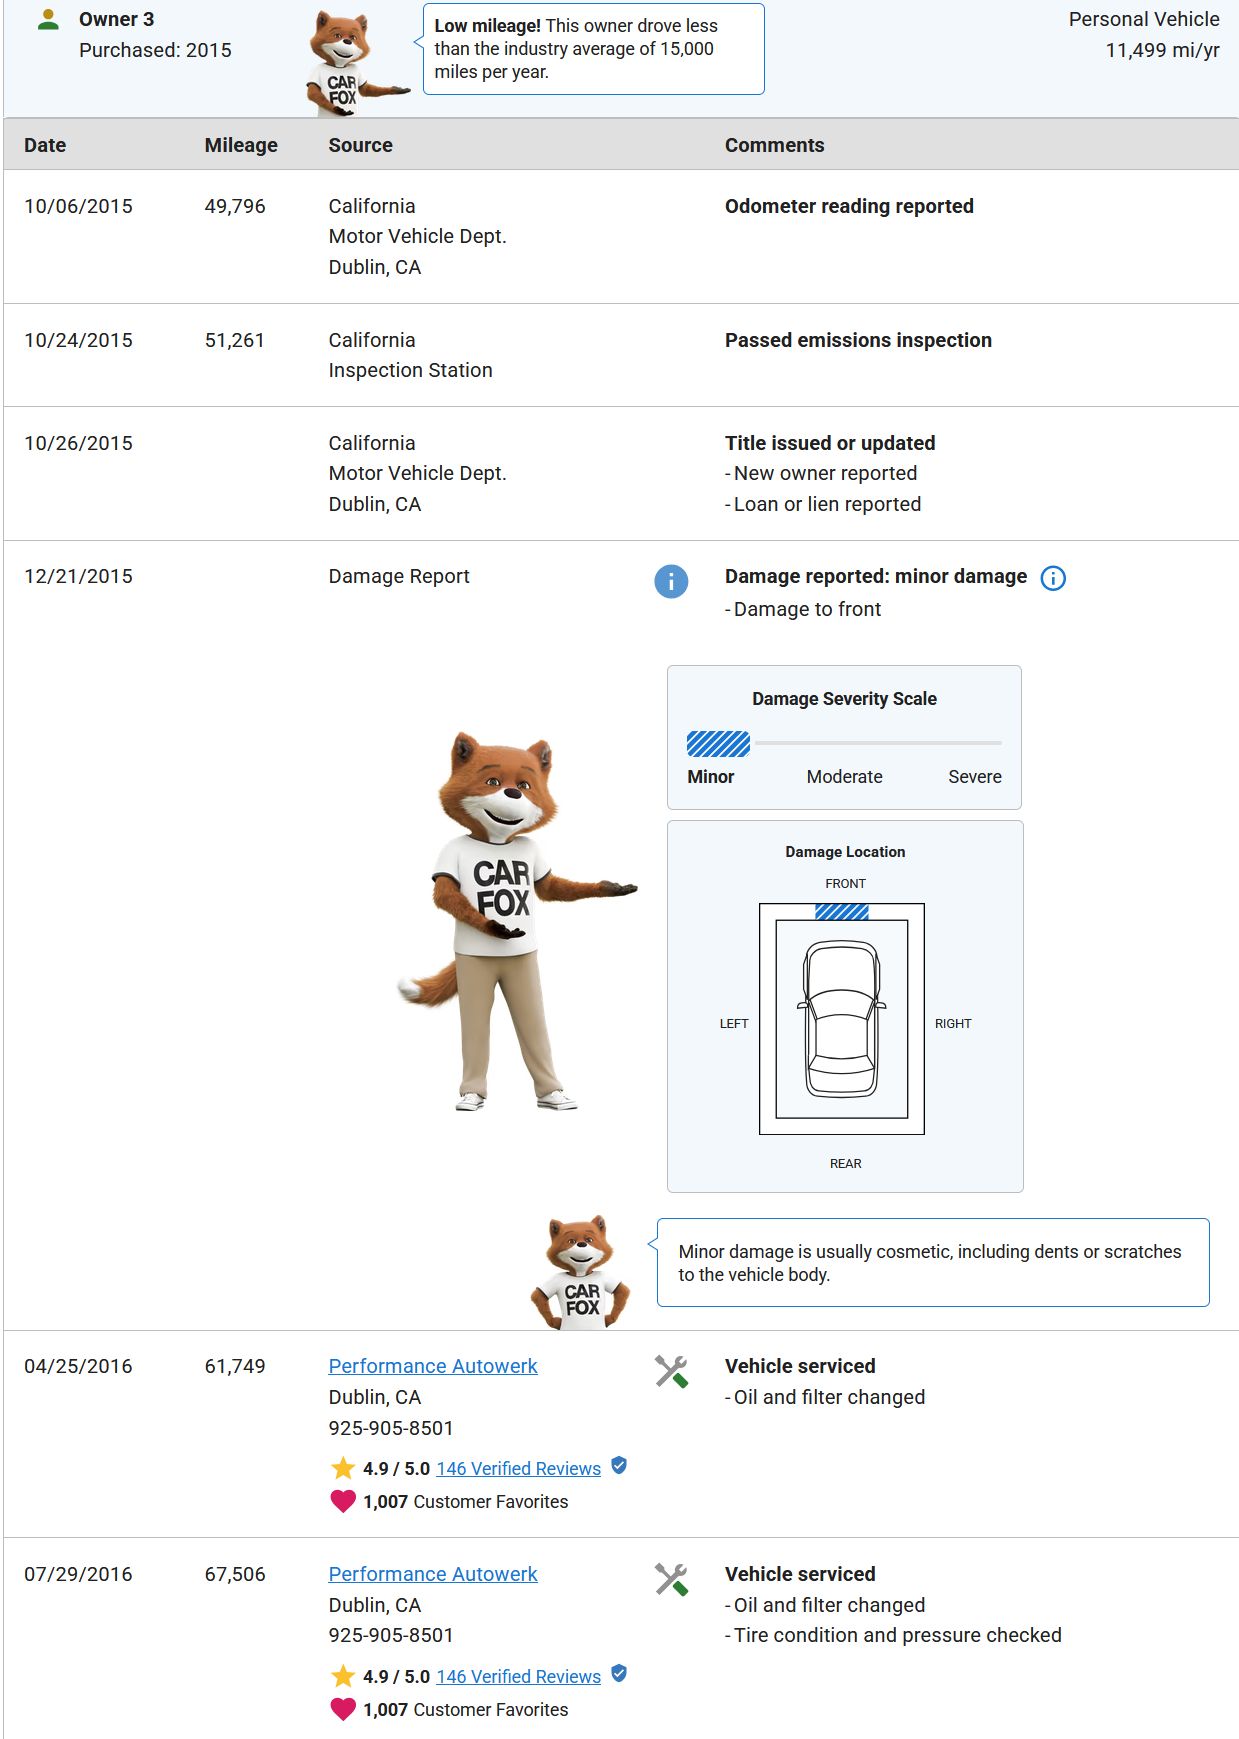Select the 10/26/2015 date cell

[x=78, y=443]
